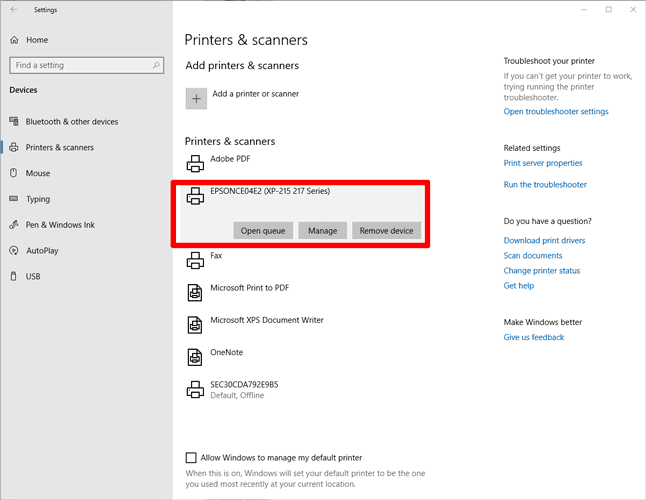Open troubleshooter settings link
The image size is (646, 500).
tap(556, 111)
